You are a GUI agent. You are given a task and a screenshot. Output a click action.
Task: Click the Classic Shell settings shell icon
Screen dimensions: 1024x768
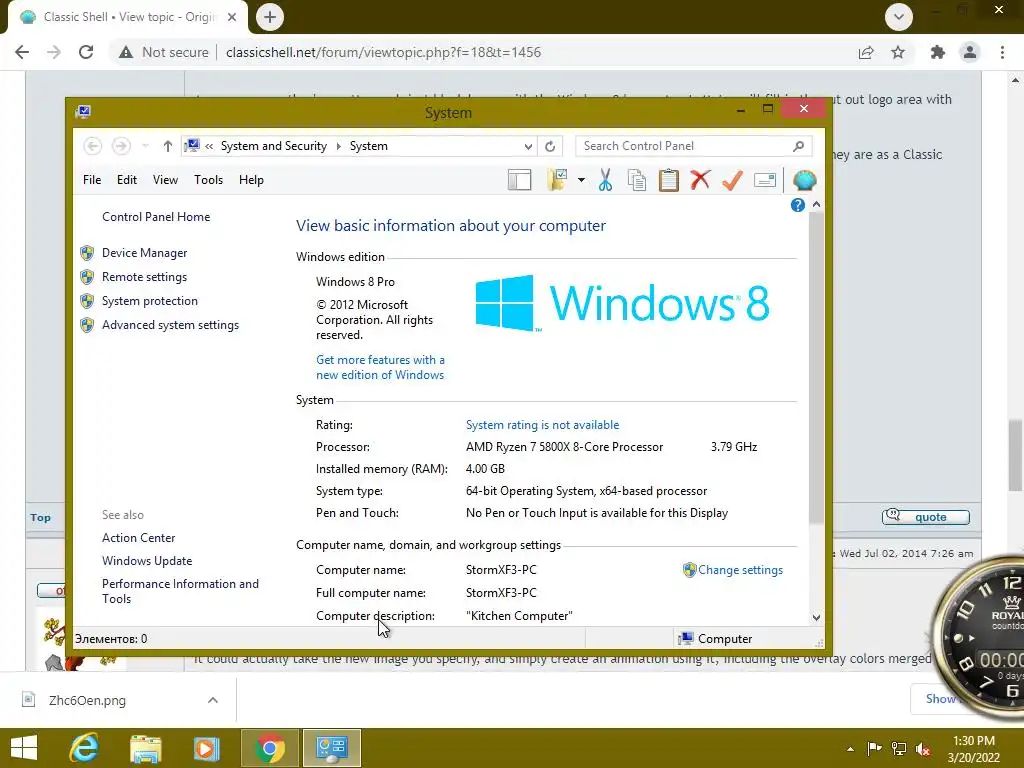click(804, 180)
